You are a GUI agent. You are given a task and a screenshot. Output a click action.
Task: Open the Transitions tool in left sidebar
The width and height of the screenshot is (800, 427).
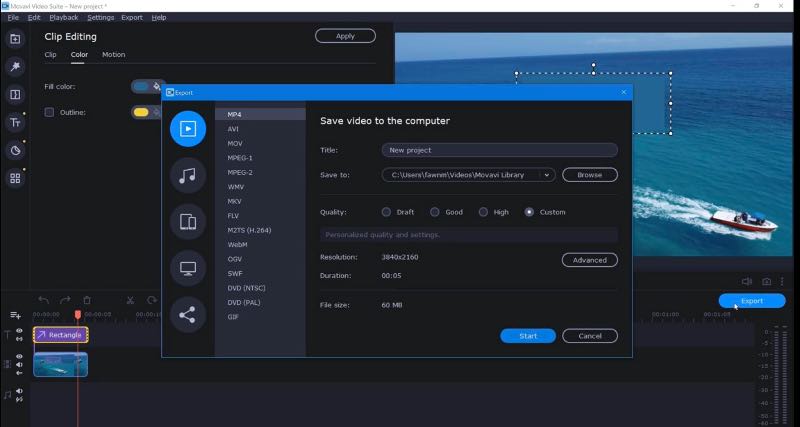point(15,95)
